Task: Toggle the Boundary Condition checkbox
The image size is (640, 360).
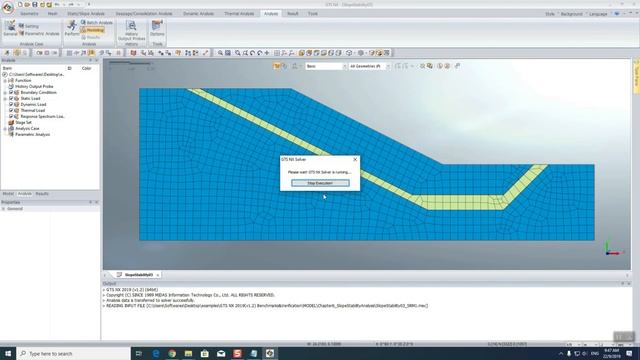Action: pos(11,93)
